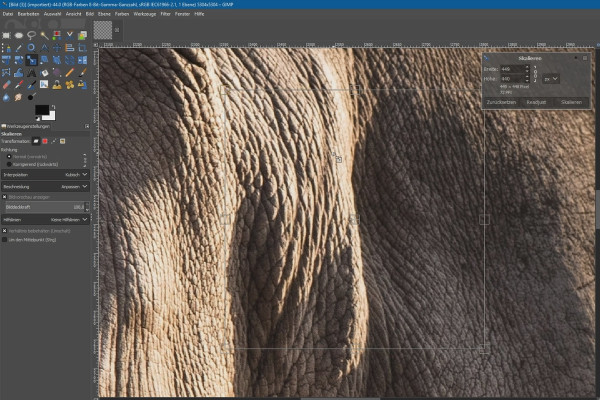Open the px unit dropdown in Skalieren dialog
The height and width of the screenshot is (400, 600).
point(551,79)
